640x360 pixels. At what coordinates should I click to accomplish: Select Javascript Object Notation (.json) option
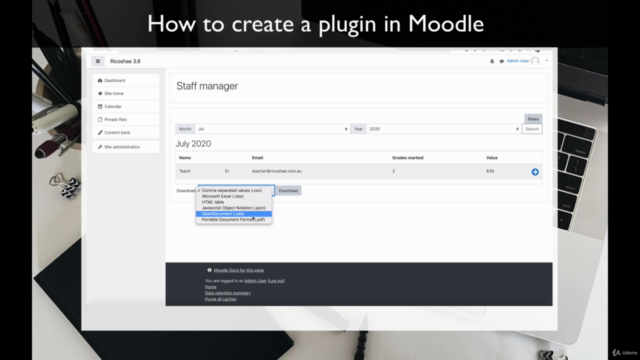tap(234, 208)
